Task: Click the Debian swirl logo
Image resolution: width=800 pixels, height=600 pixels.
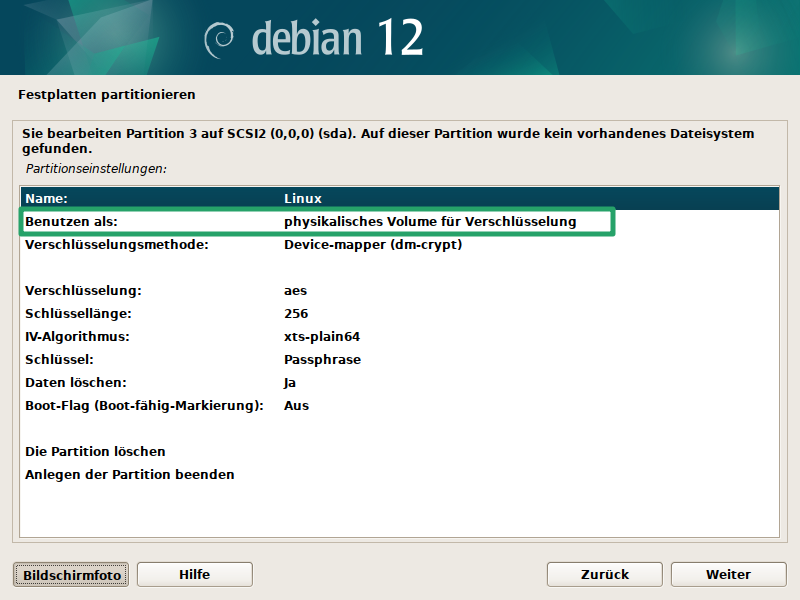Action: tap(220, 38)
